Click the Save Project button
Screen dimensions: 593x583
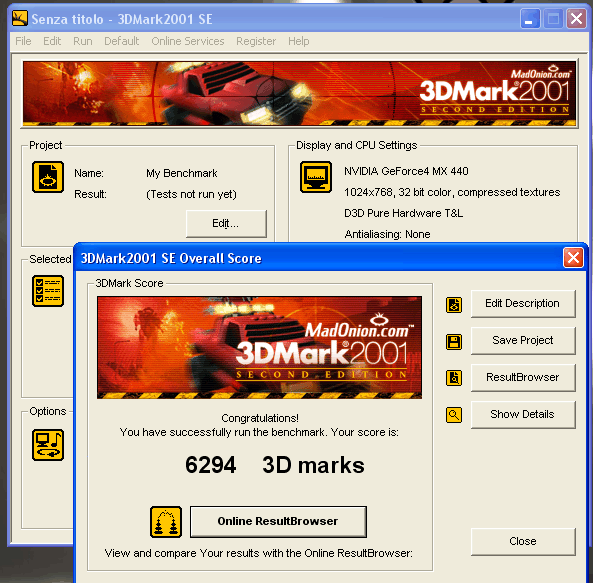(523, 340)
